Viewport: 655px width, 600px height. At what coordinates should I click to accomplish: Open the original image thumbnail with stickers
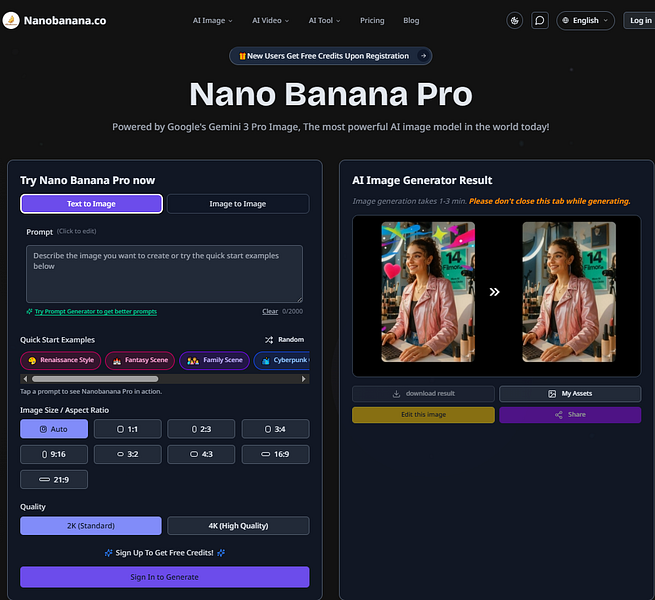(428, 292)
